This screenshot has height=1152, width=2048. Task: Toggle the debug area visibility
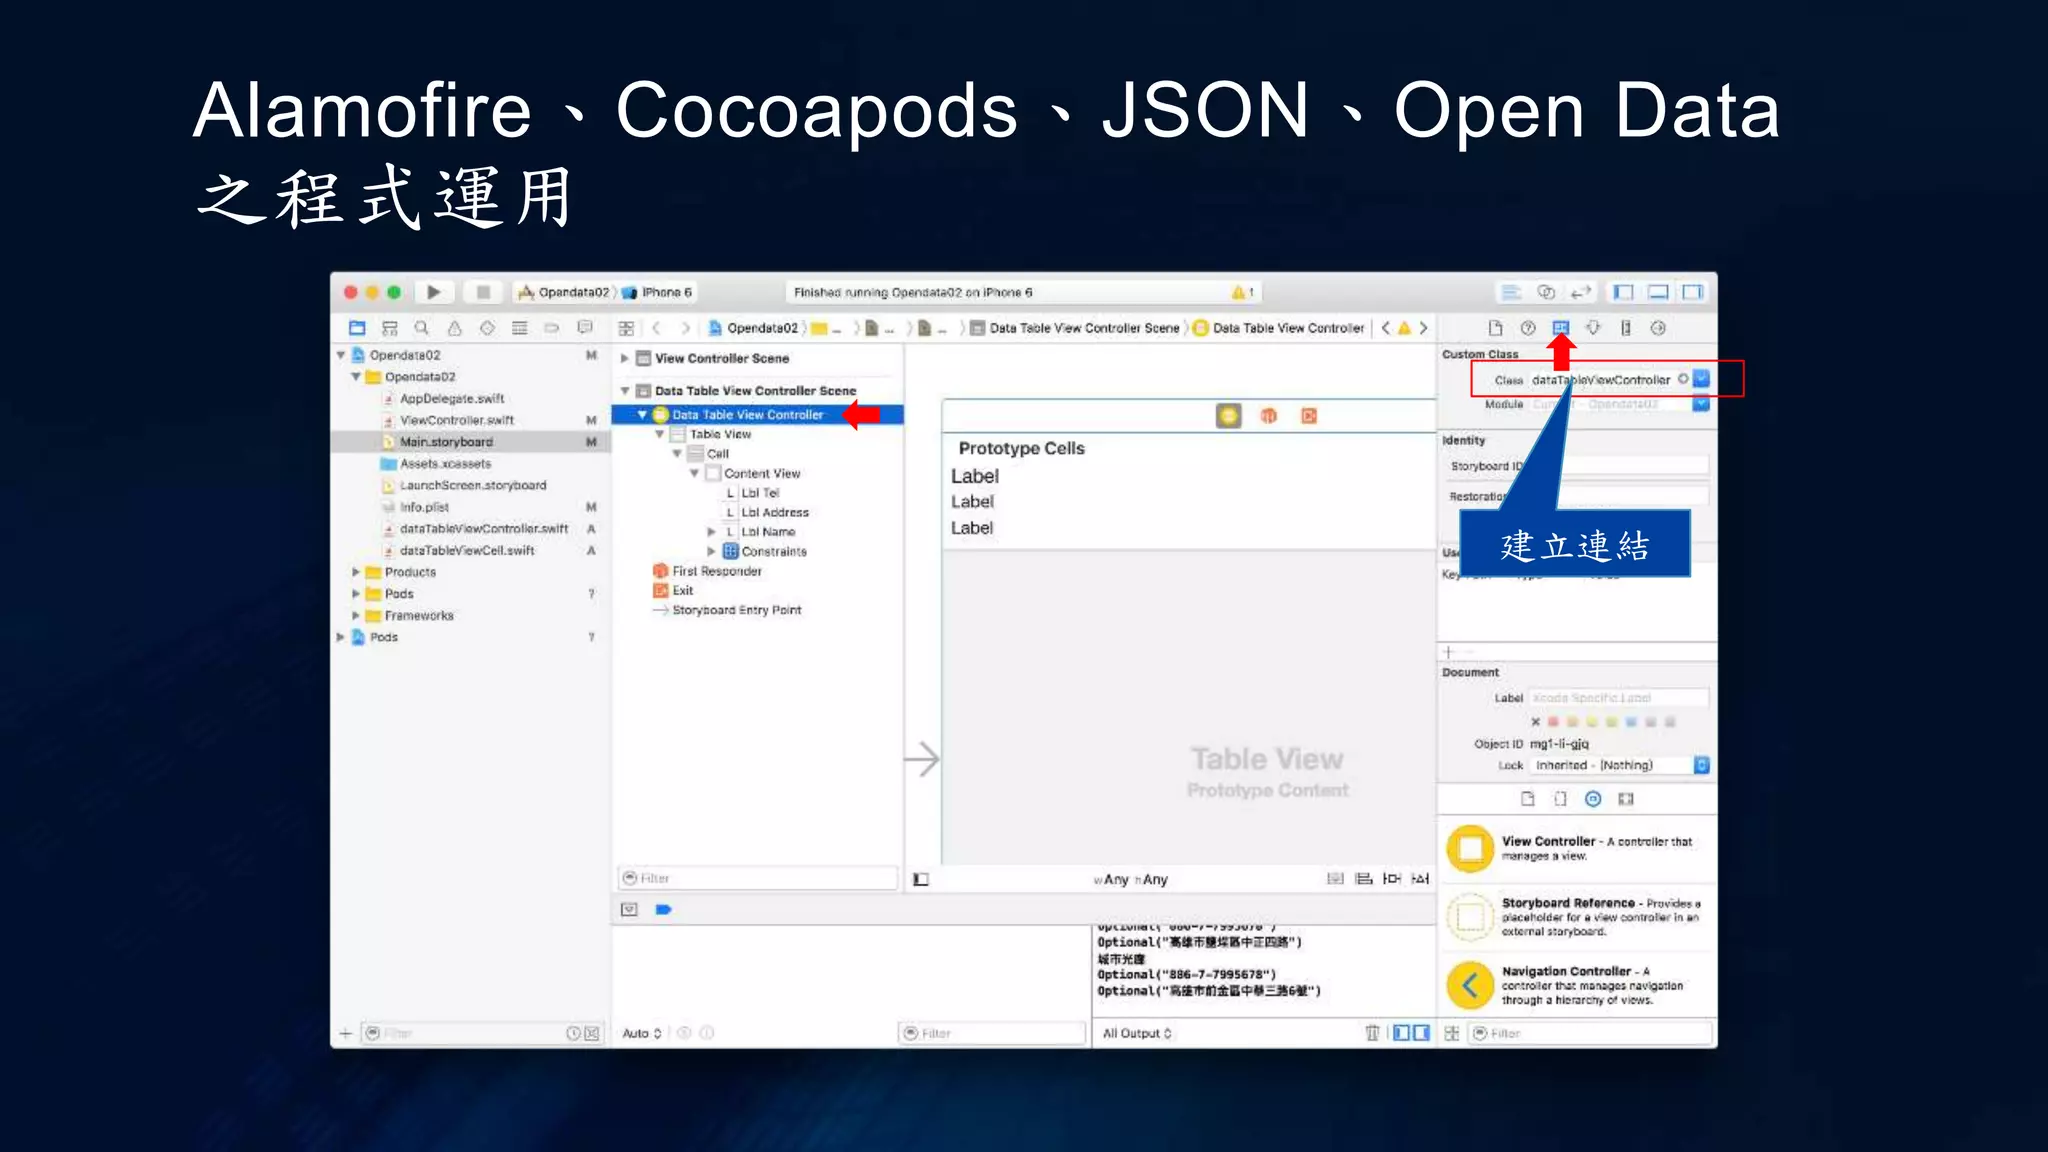(1658, 292)
